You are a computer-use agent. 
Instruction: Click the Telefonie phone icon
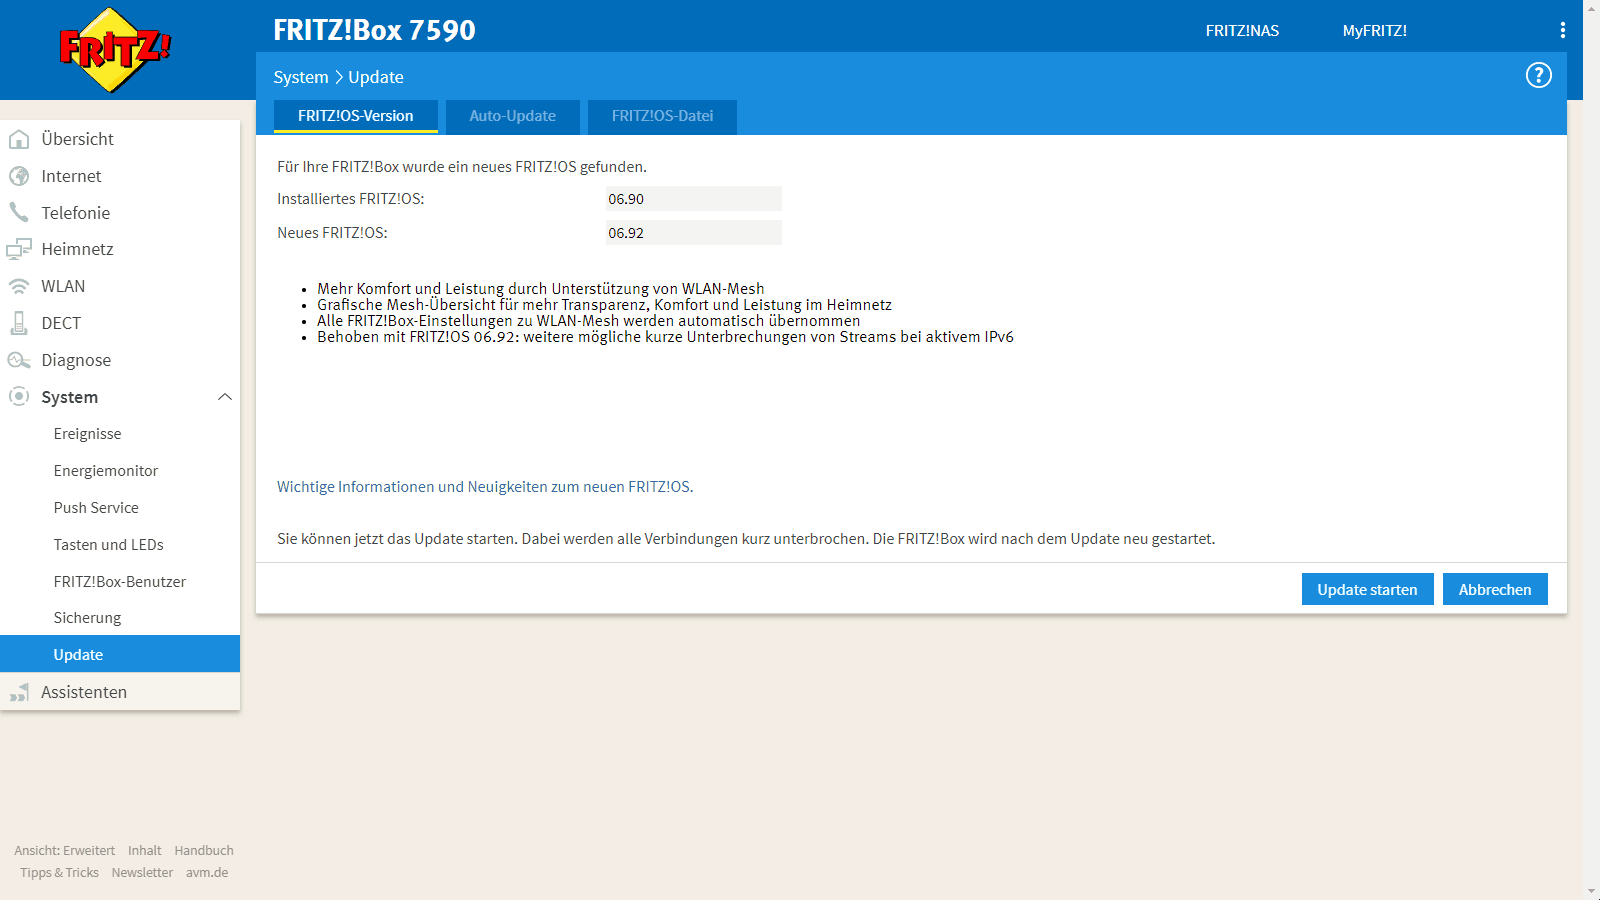tap(19, 212)
